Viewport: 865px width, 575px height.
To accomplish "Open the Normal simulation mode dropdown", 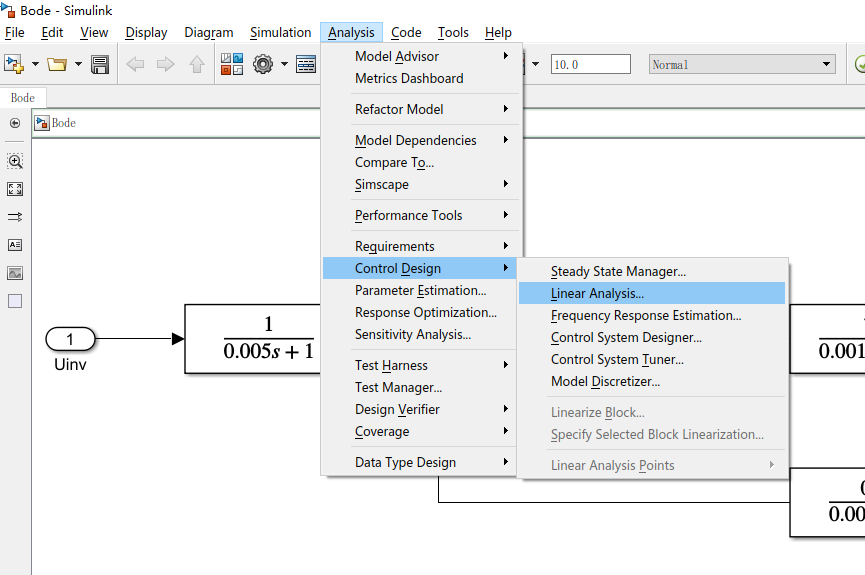I will click(742, 65).
